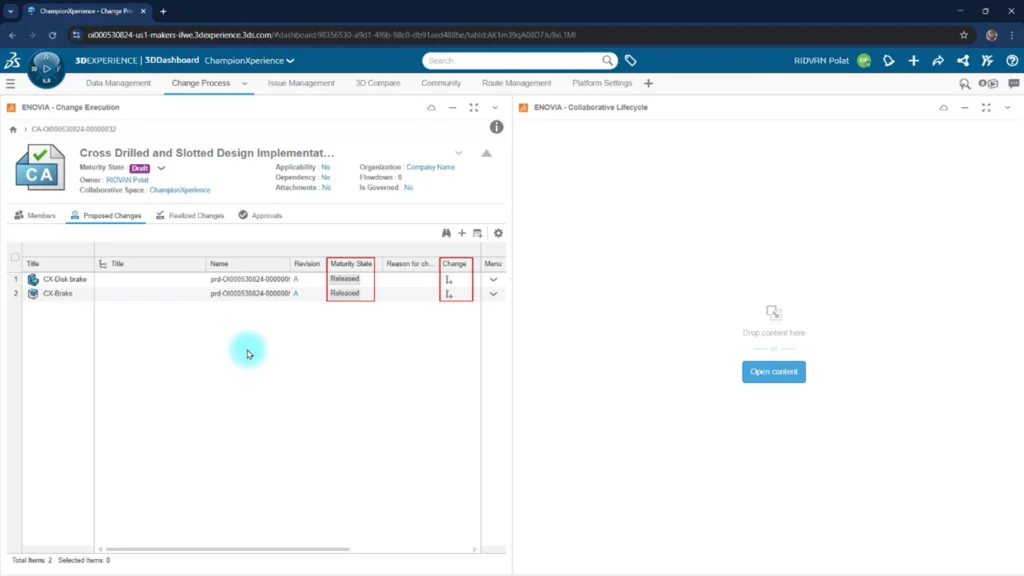Screen dimensions: 1024x576
Task: Open Menu chevron for CX-Disk brake row
Action: [x=493, y=280]
